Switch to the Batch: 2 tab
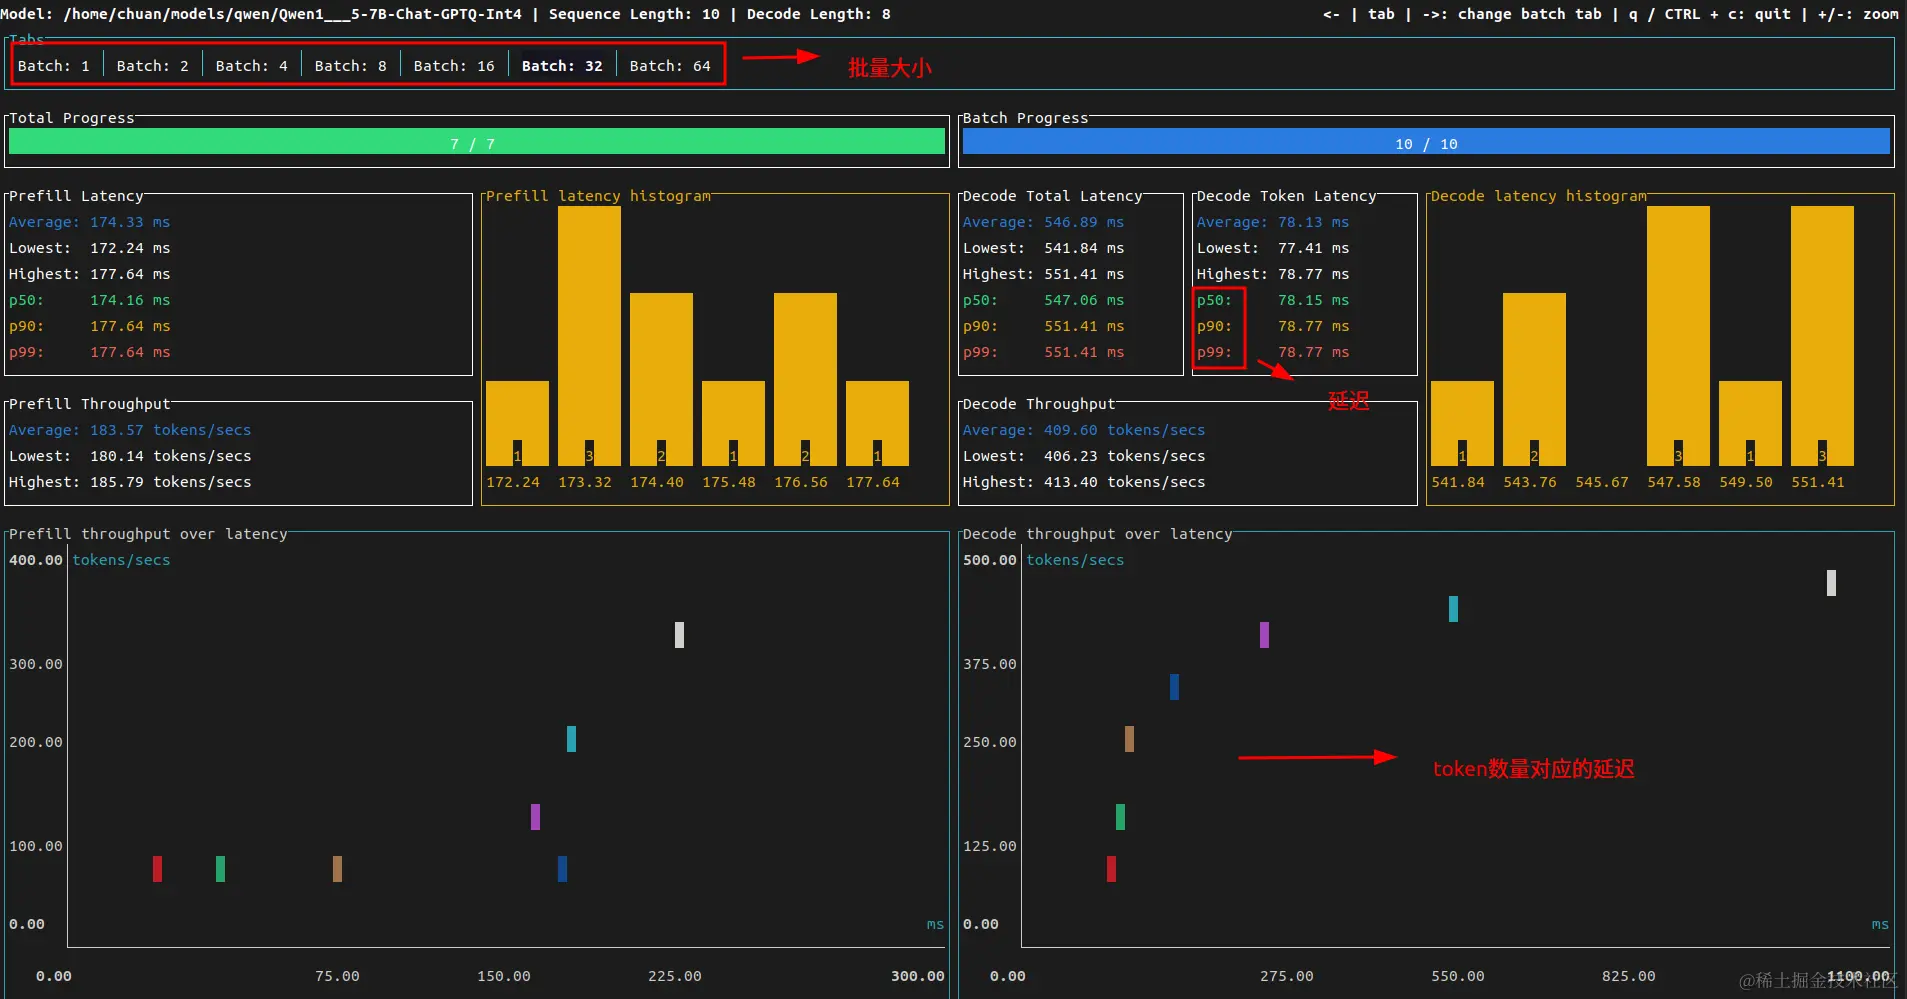Viewport: 1907px width, 999px height. [x=152, y=66]
